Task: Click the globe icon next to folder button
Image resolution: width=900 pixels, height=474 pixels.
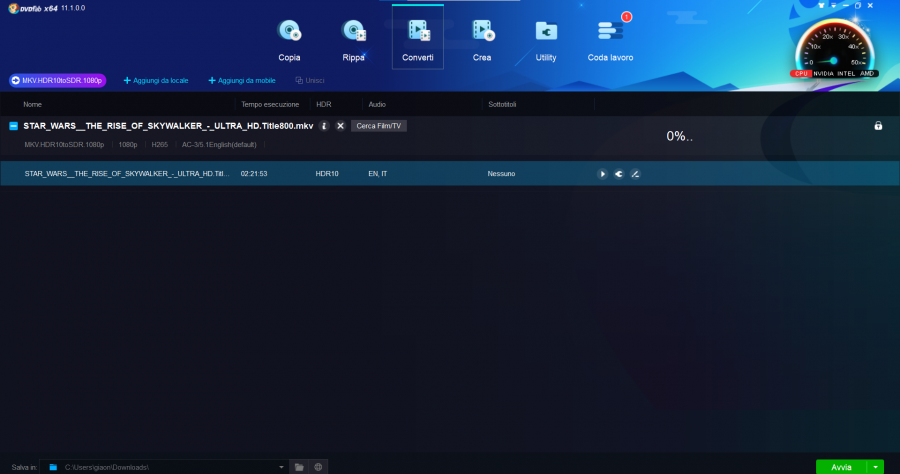Action: coord(318,467)
